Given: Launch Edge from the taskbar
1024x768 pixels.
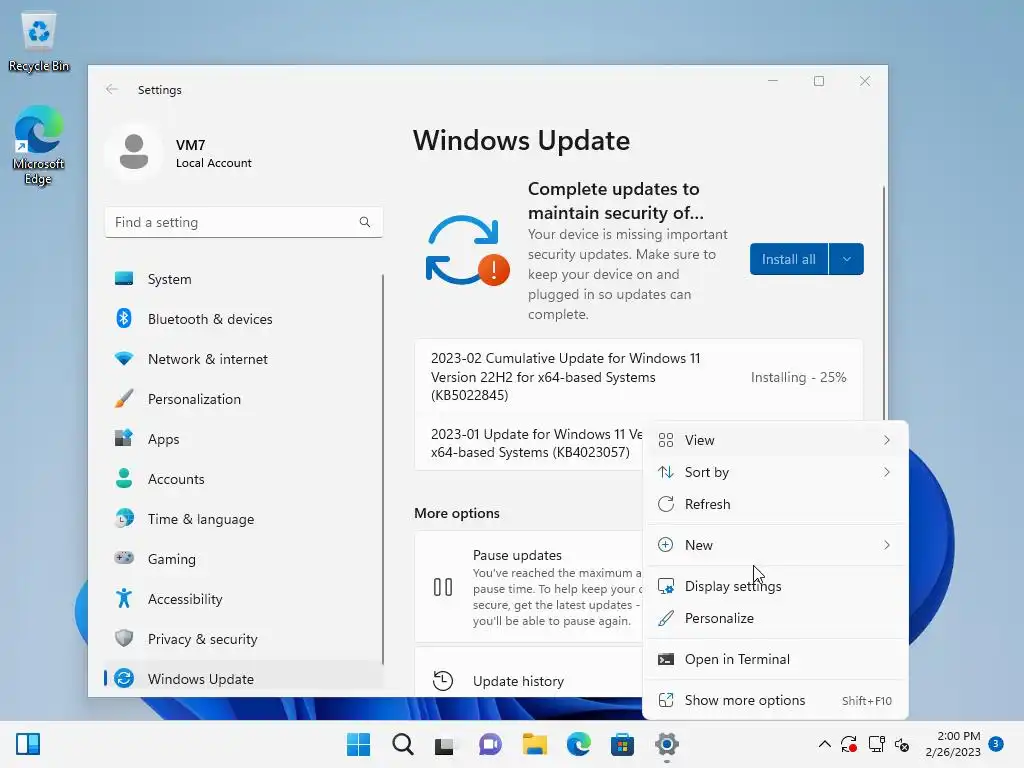Looking at the screenshot, I should pyautogui.click(x=578, y=744).
